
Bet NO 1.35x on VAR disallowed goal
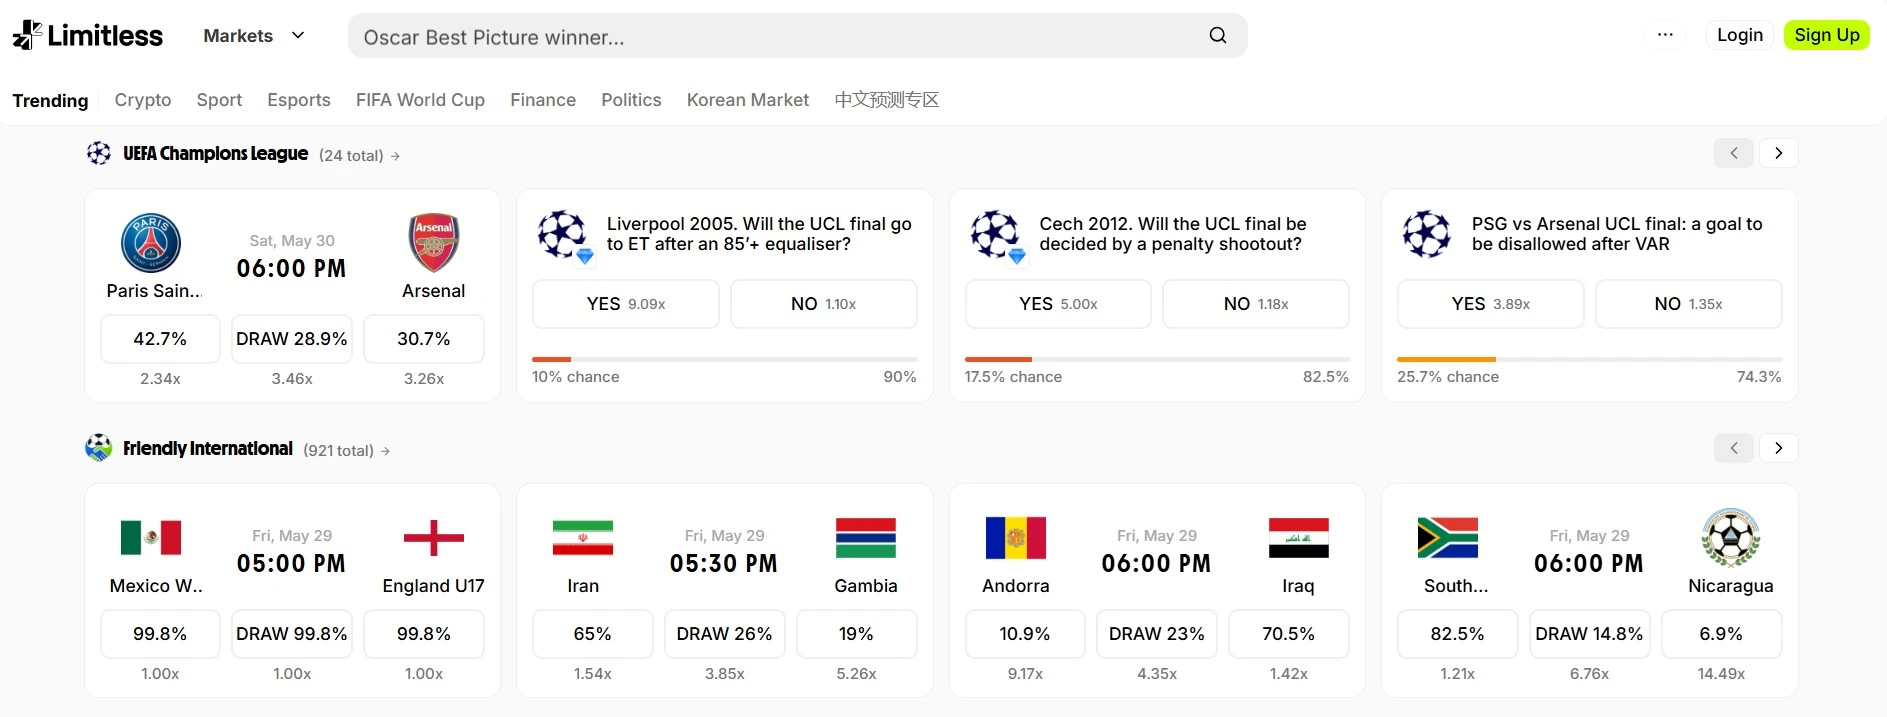point(1689,304)
